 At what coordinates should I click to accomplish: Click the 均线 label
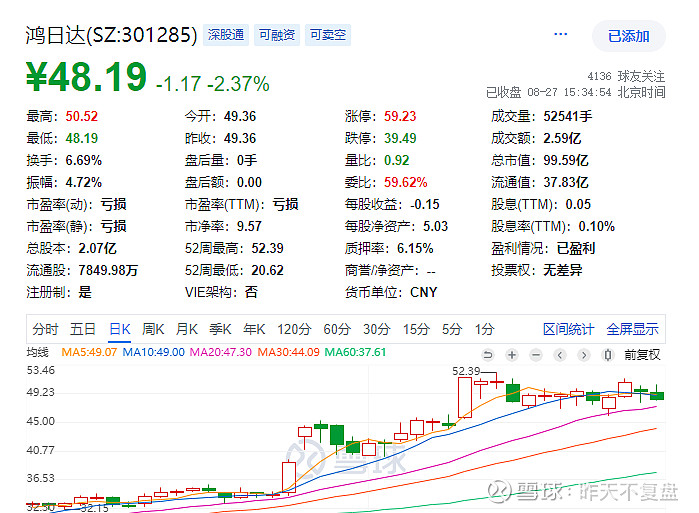pos(37,352)
